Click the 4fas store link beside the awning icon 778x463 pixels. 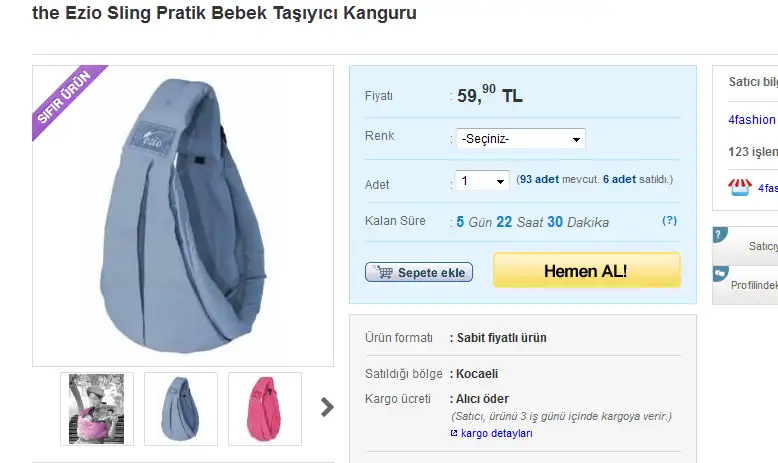pos(768,188)
